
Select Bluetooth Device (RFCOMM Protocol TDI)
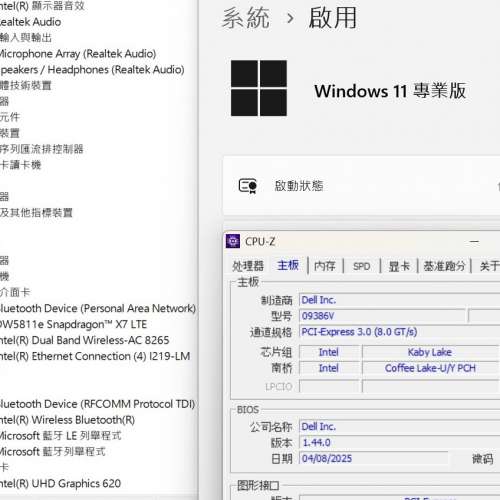pos(97,404)
